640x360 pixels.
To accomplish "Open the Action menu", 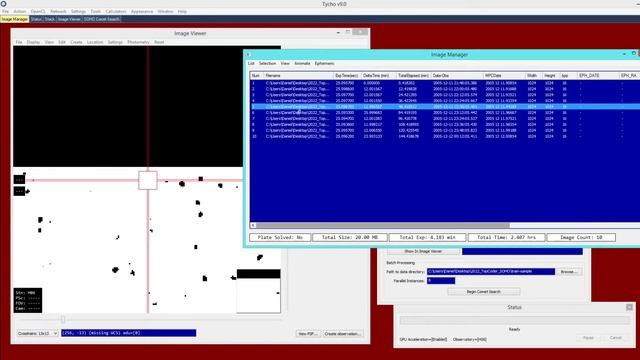I will (20, 11).
